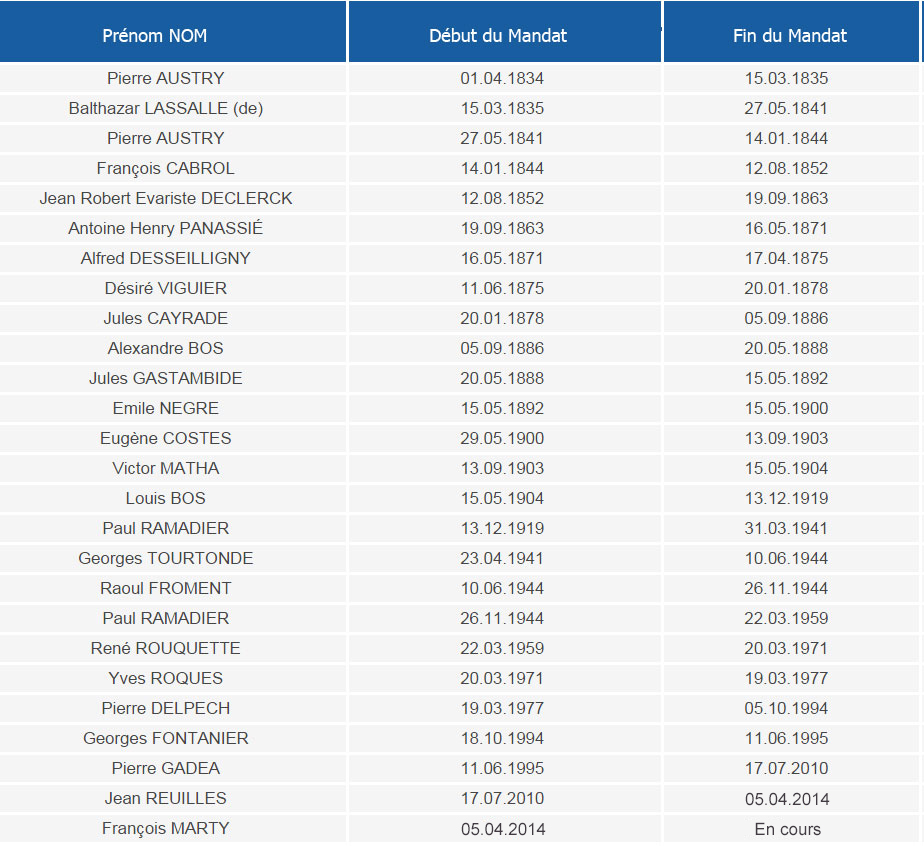Select the start date 11.06.1875
The height and width of the screenshot is (846, 924).
tap(502, 288)
